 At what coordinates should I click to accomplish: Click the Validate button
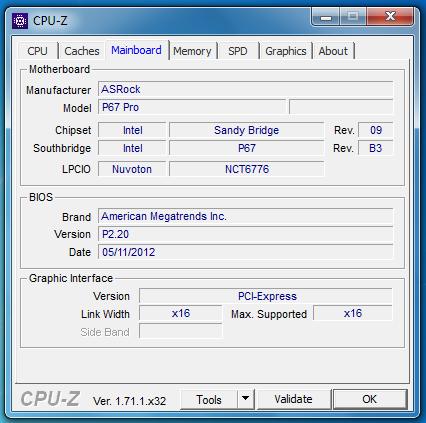pyautogui.click(x=293, y=399)
